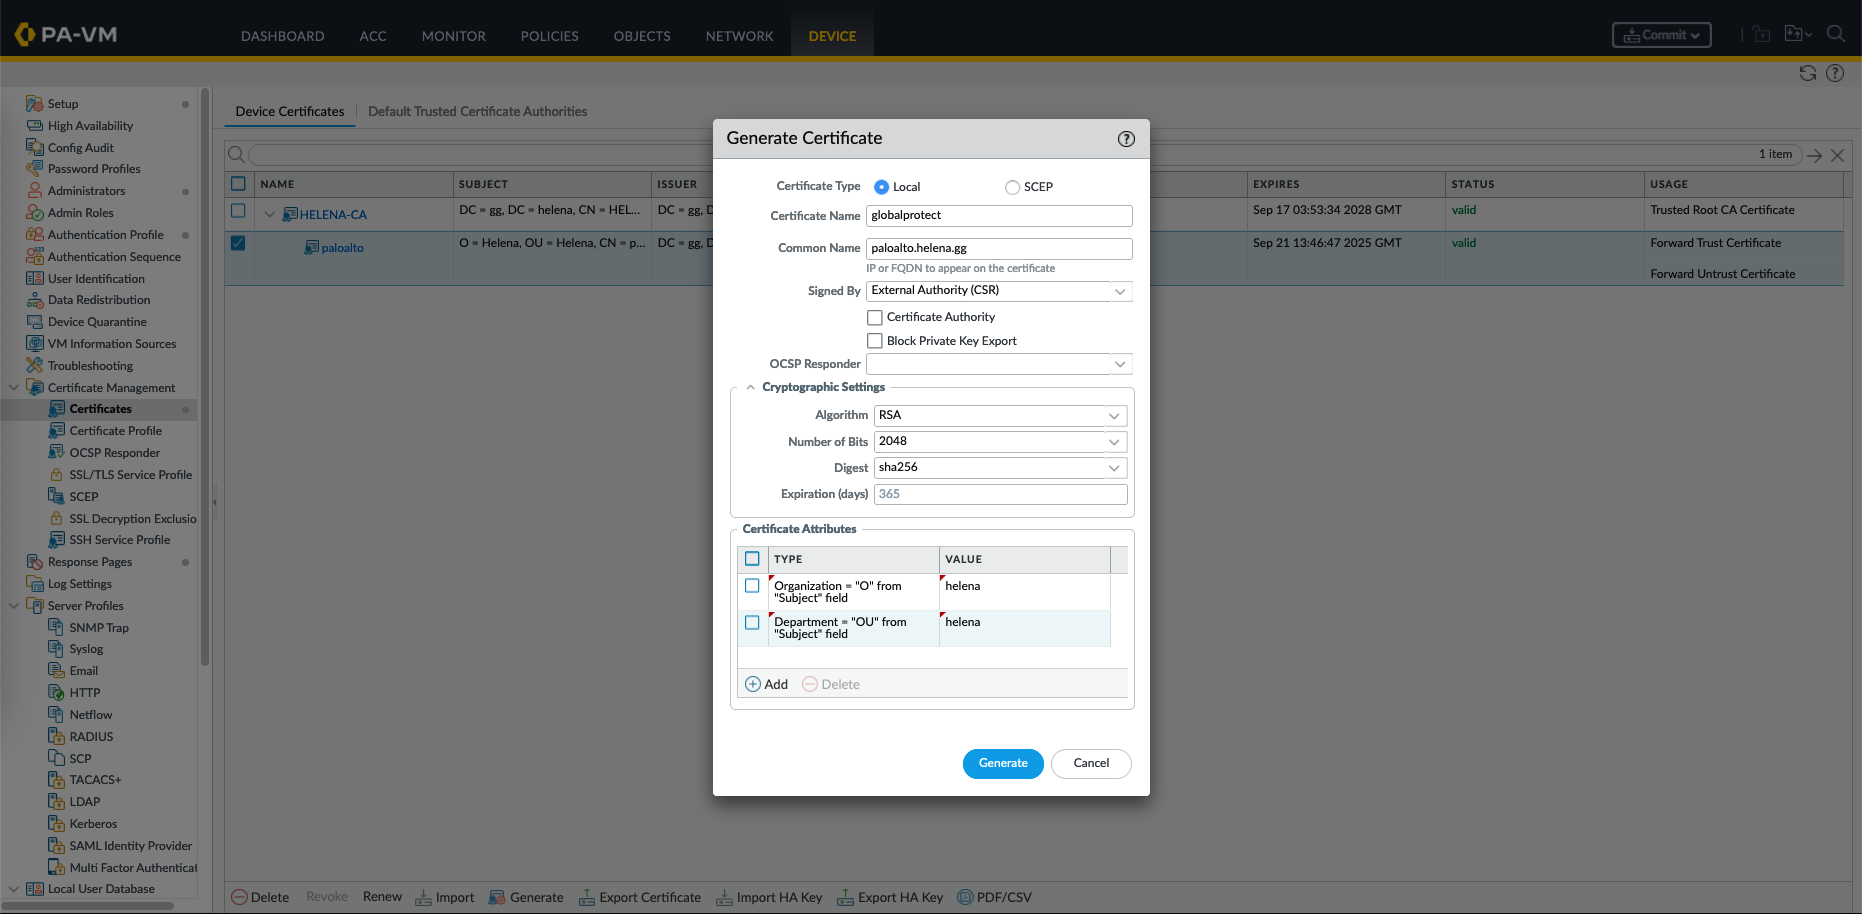Check the Block Private Key Export option

click(875, 341)
